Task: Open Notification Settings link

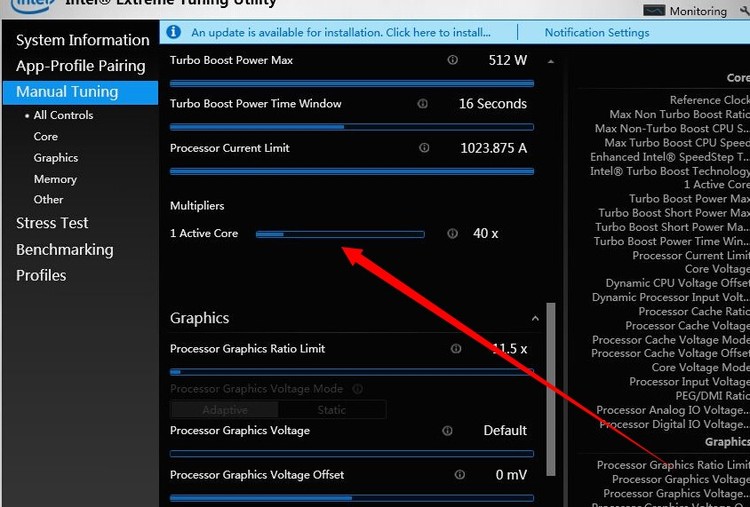Action: [x=597, y=33]
